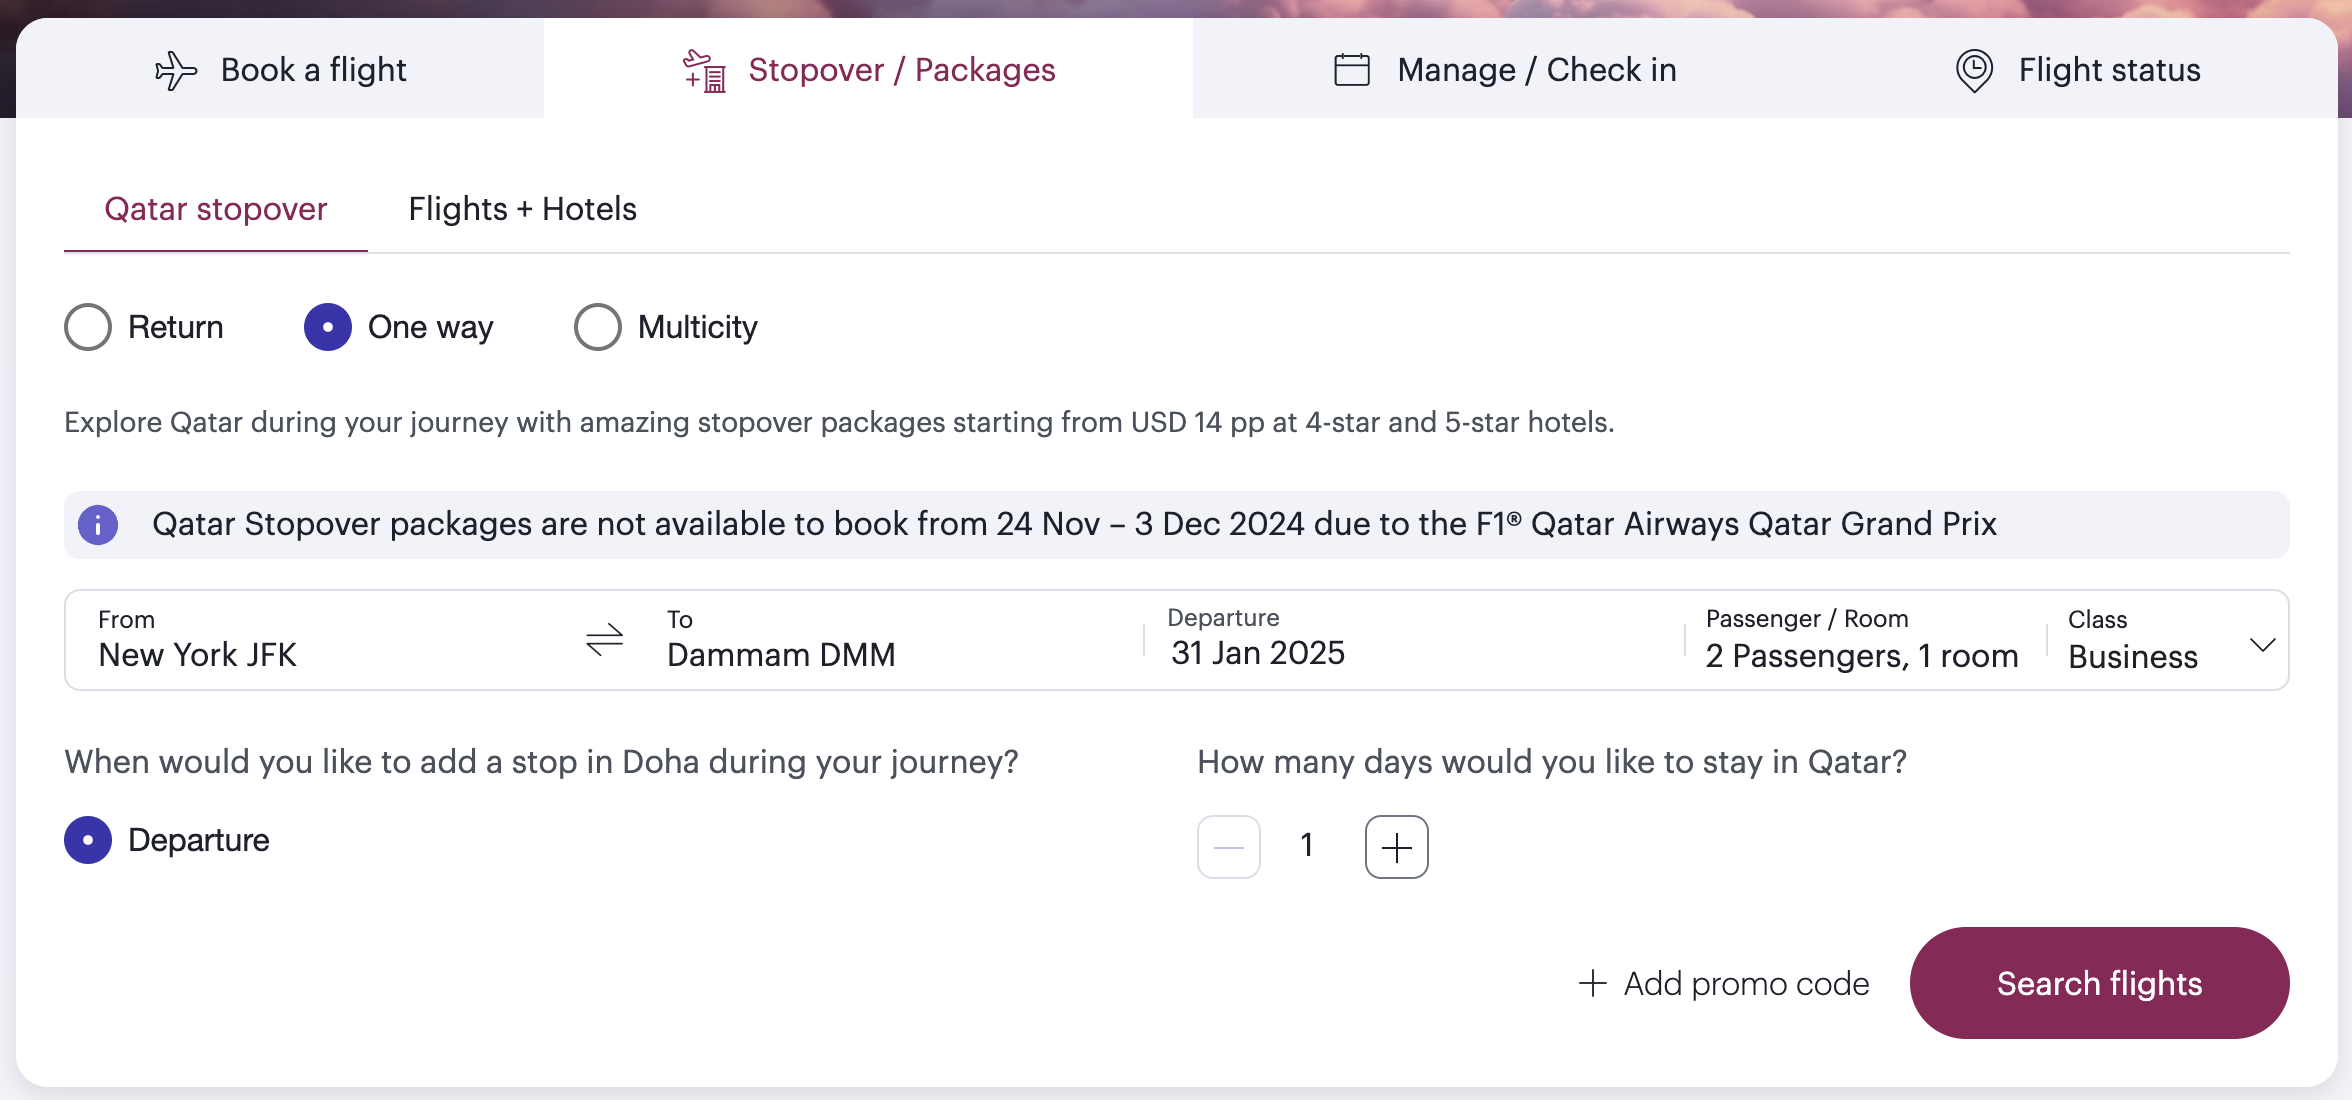Increase the days to stay in Qatar
Image resolution: width=2352 pixels, height=1100 pixels.
click(1396, 847)
